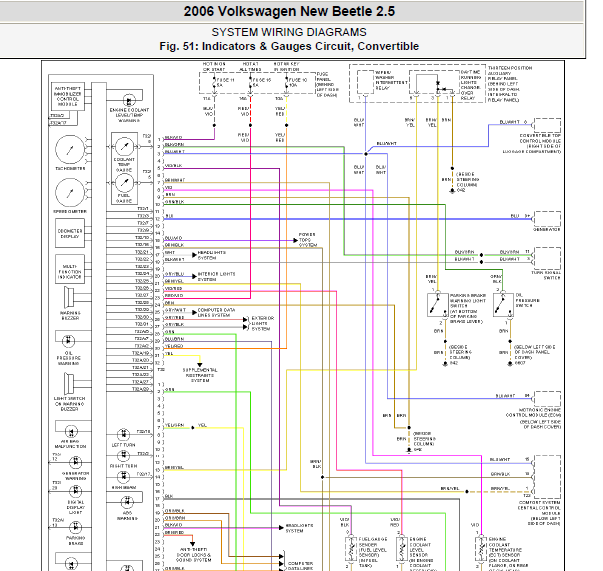This screenshot has height=571, width=603.
Task: Select the ABS warning lamp symbol
Action: [127, 502]
